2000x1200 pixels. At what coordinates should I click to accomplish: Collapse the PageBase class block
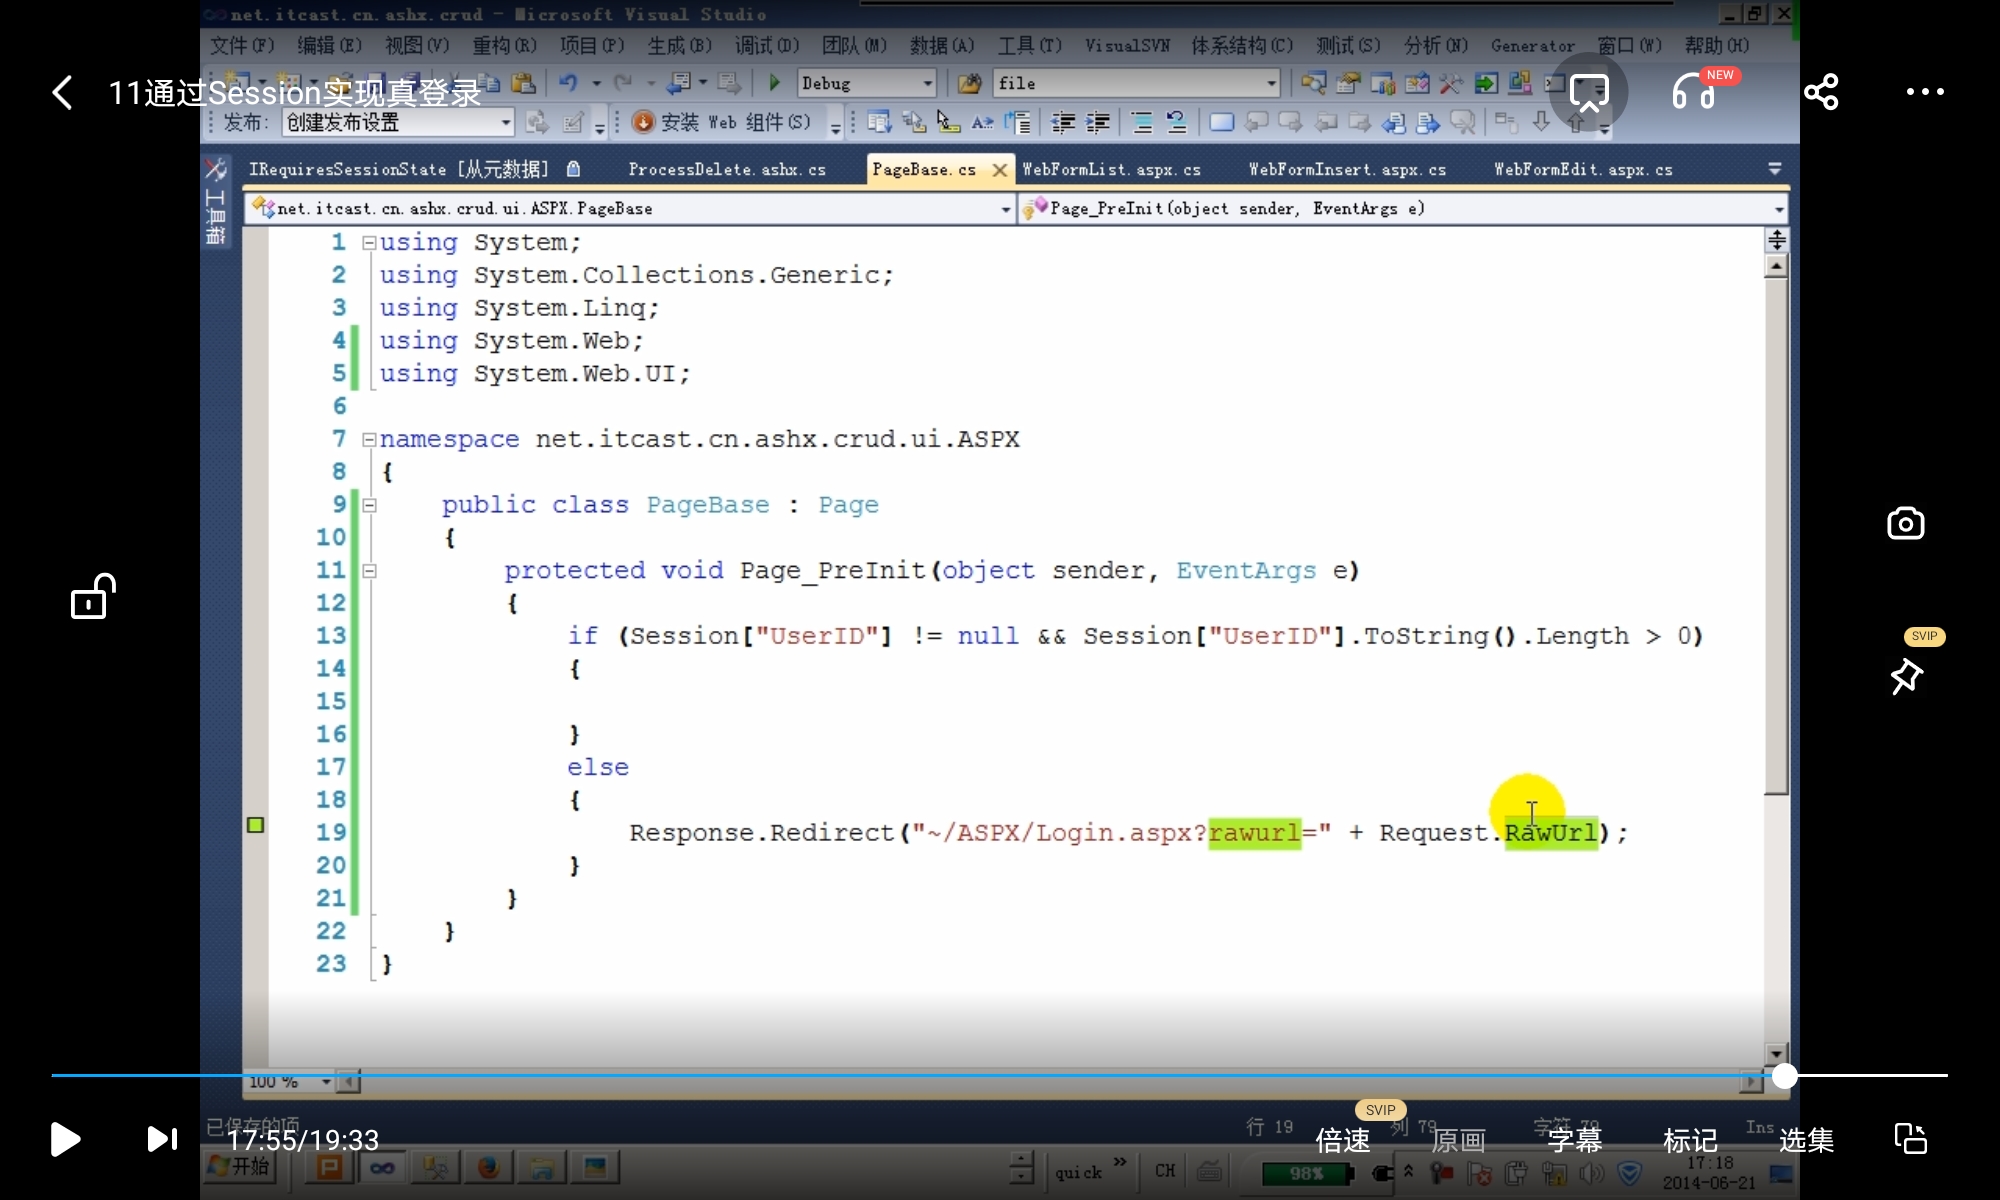[369, 505]
